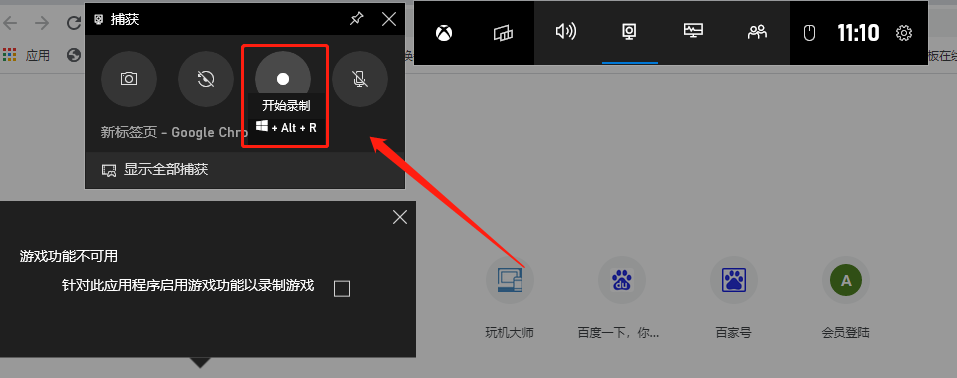Start recording with the record button
This screenshot has width=957, height=378.
283,79
